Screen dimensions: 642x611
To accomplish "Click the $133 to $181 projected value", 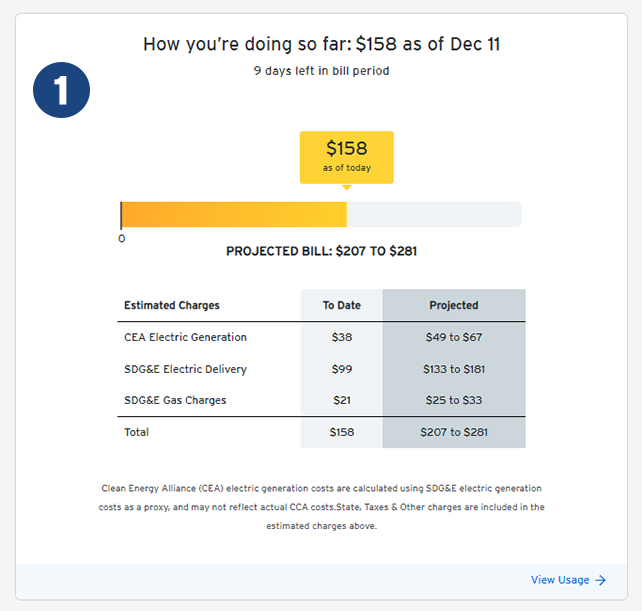I will click(x=453, y=369).
